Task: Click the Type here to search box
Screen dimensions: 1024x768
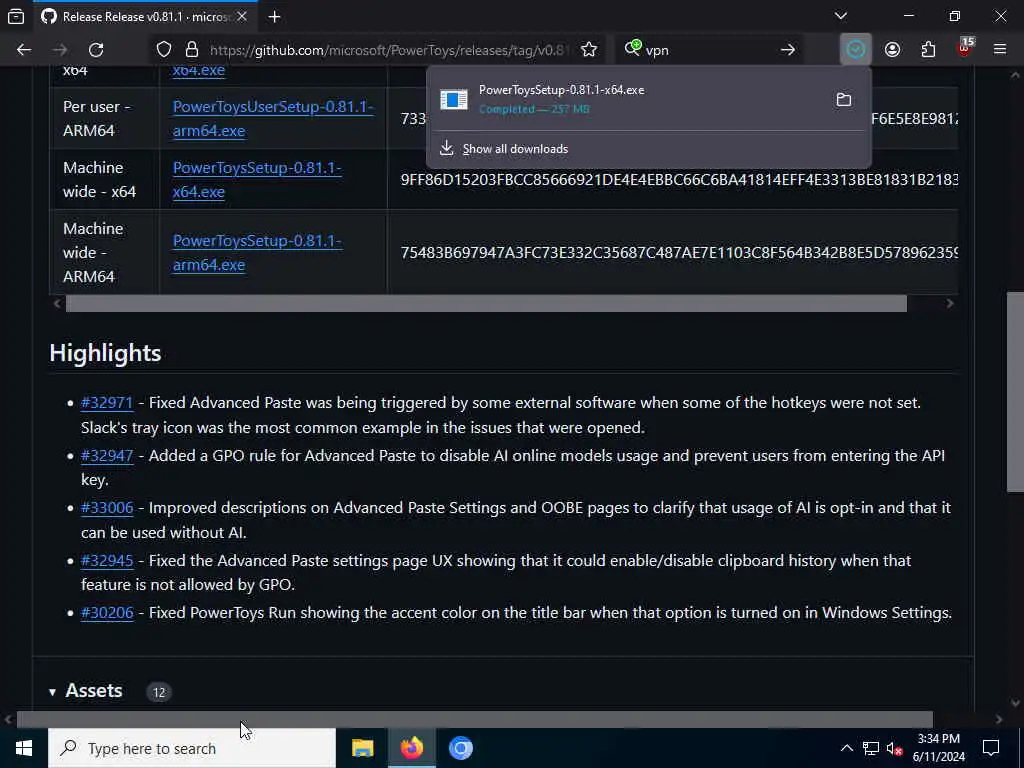Action: (192, 748)
